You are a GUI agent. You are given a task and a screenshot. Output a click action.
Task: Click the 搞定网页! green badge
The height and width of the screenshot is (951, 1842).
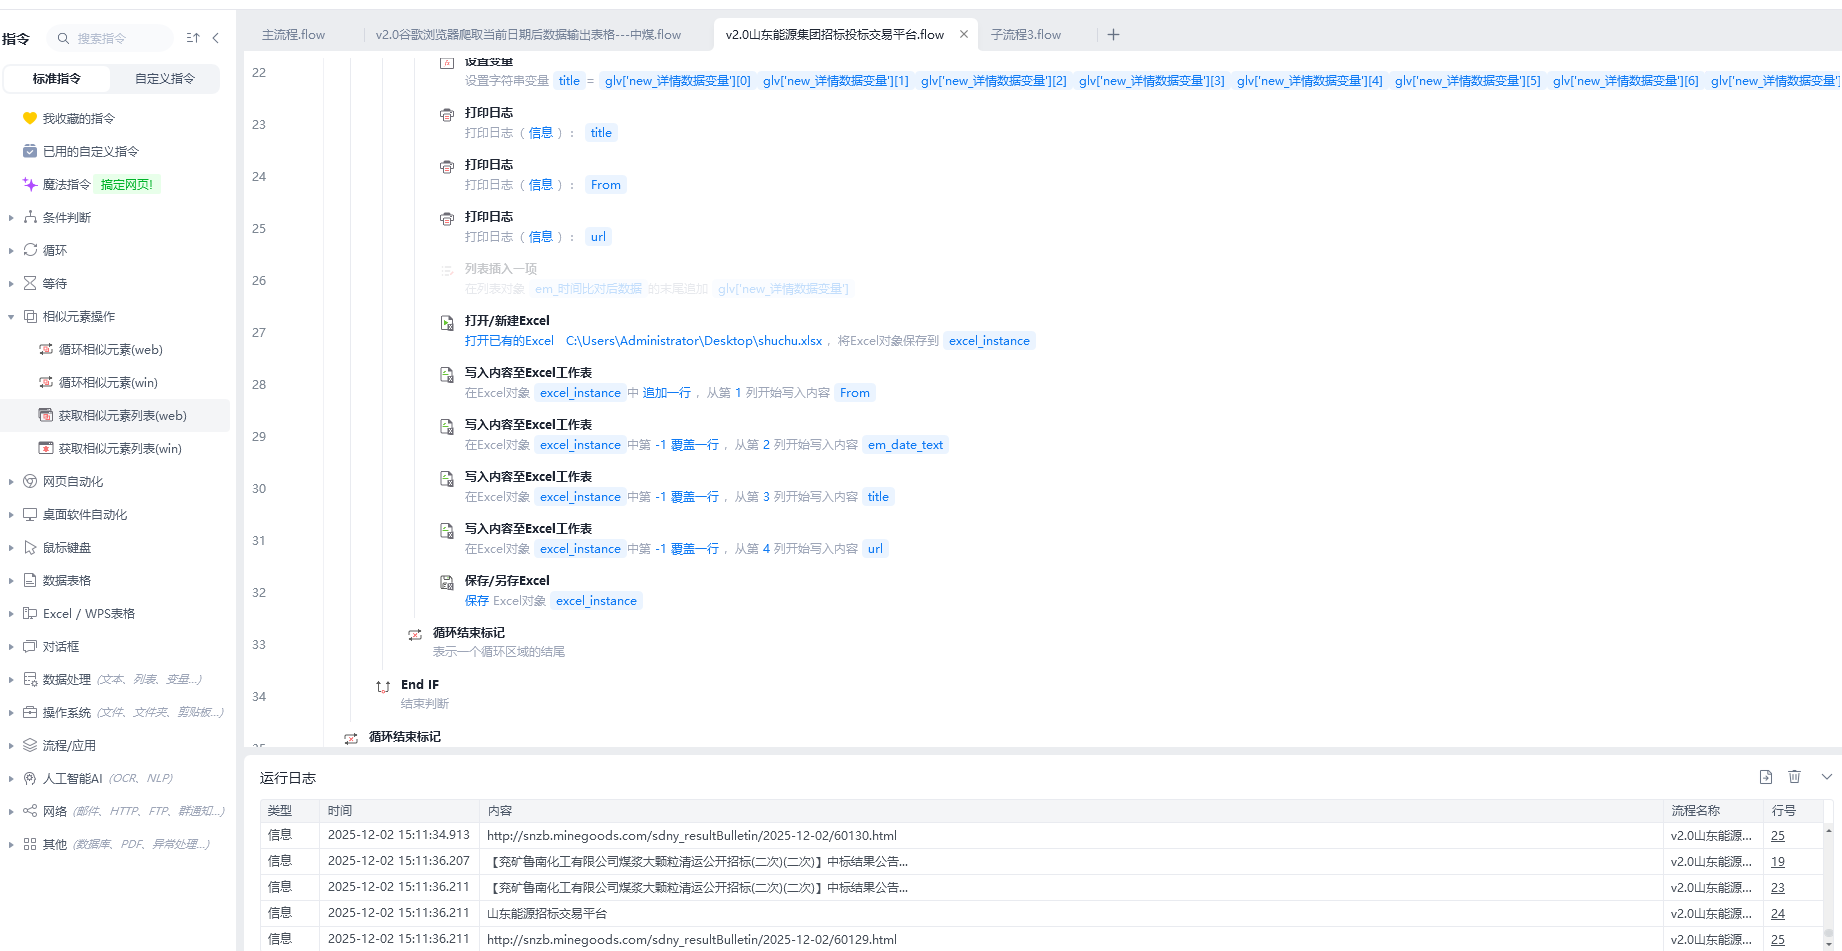pos(127,184)
